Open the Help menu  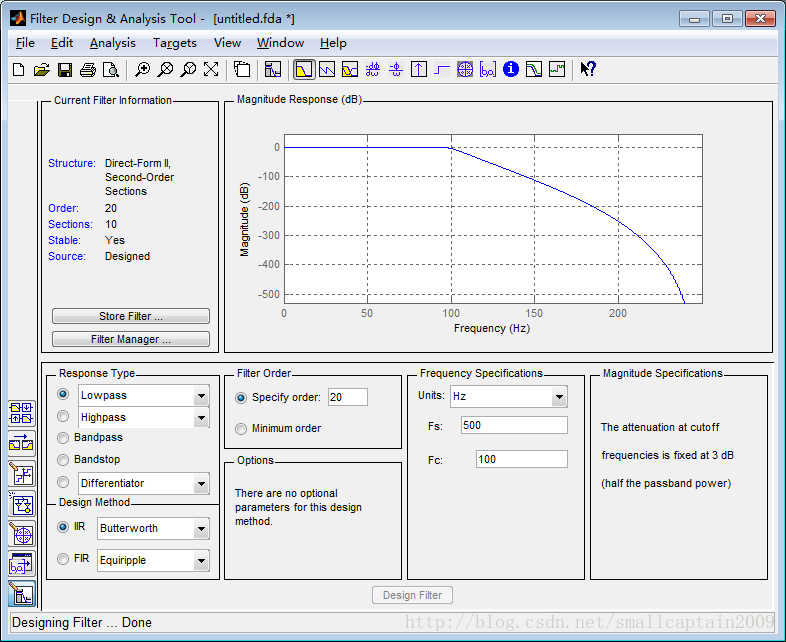point(333,43)
